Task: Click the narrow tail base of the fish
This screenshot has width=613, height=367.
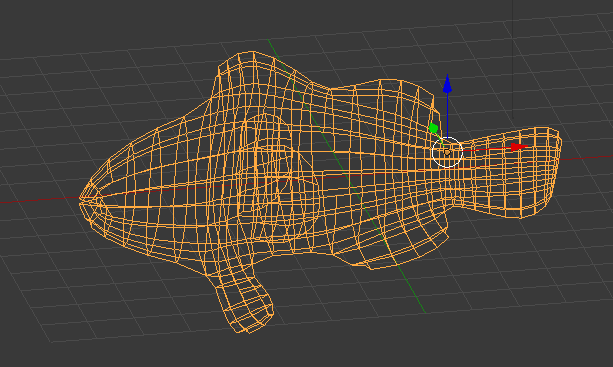Action: coord(459,172)
